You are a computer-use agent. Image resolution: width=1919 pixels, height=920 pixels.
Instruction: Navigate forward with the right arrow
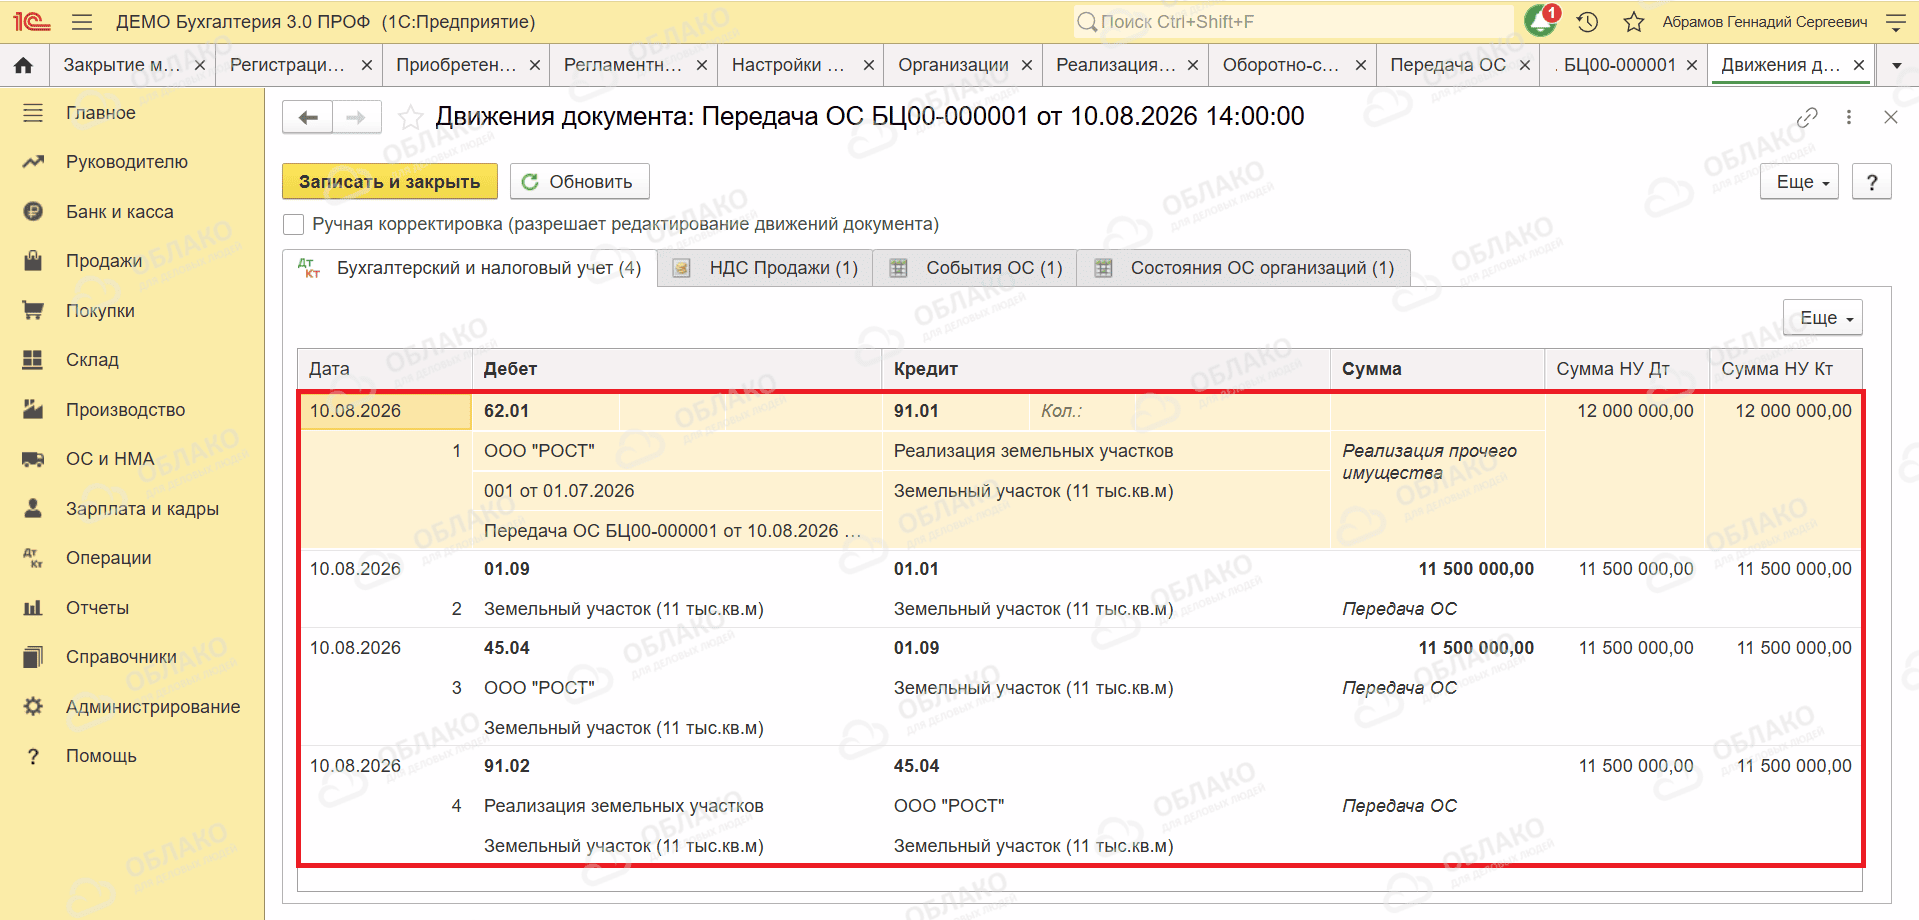pyautogui.click(x=357, y=118)
